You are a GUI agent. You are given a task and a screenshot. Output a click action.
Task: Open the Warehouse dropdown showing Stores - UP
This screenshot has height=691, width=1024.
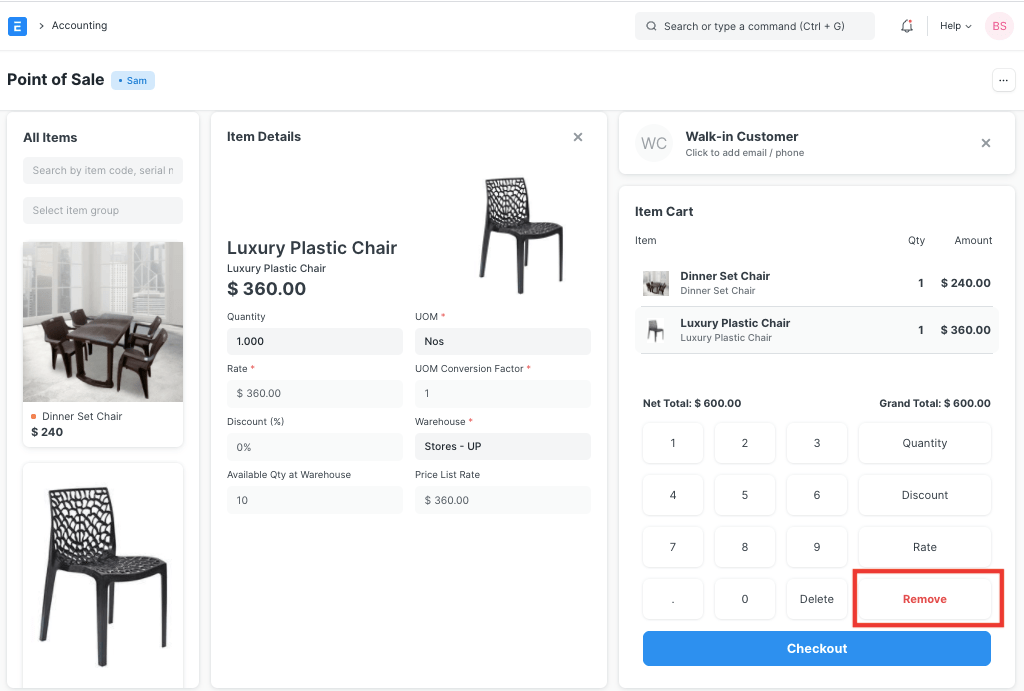502,446
